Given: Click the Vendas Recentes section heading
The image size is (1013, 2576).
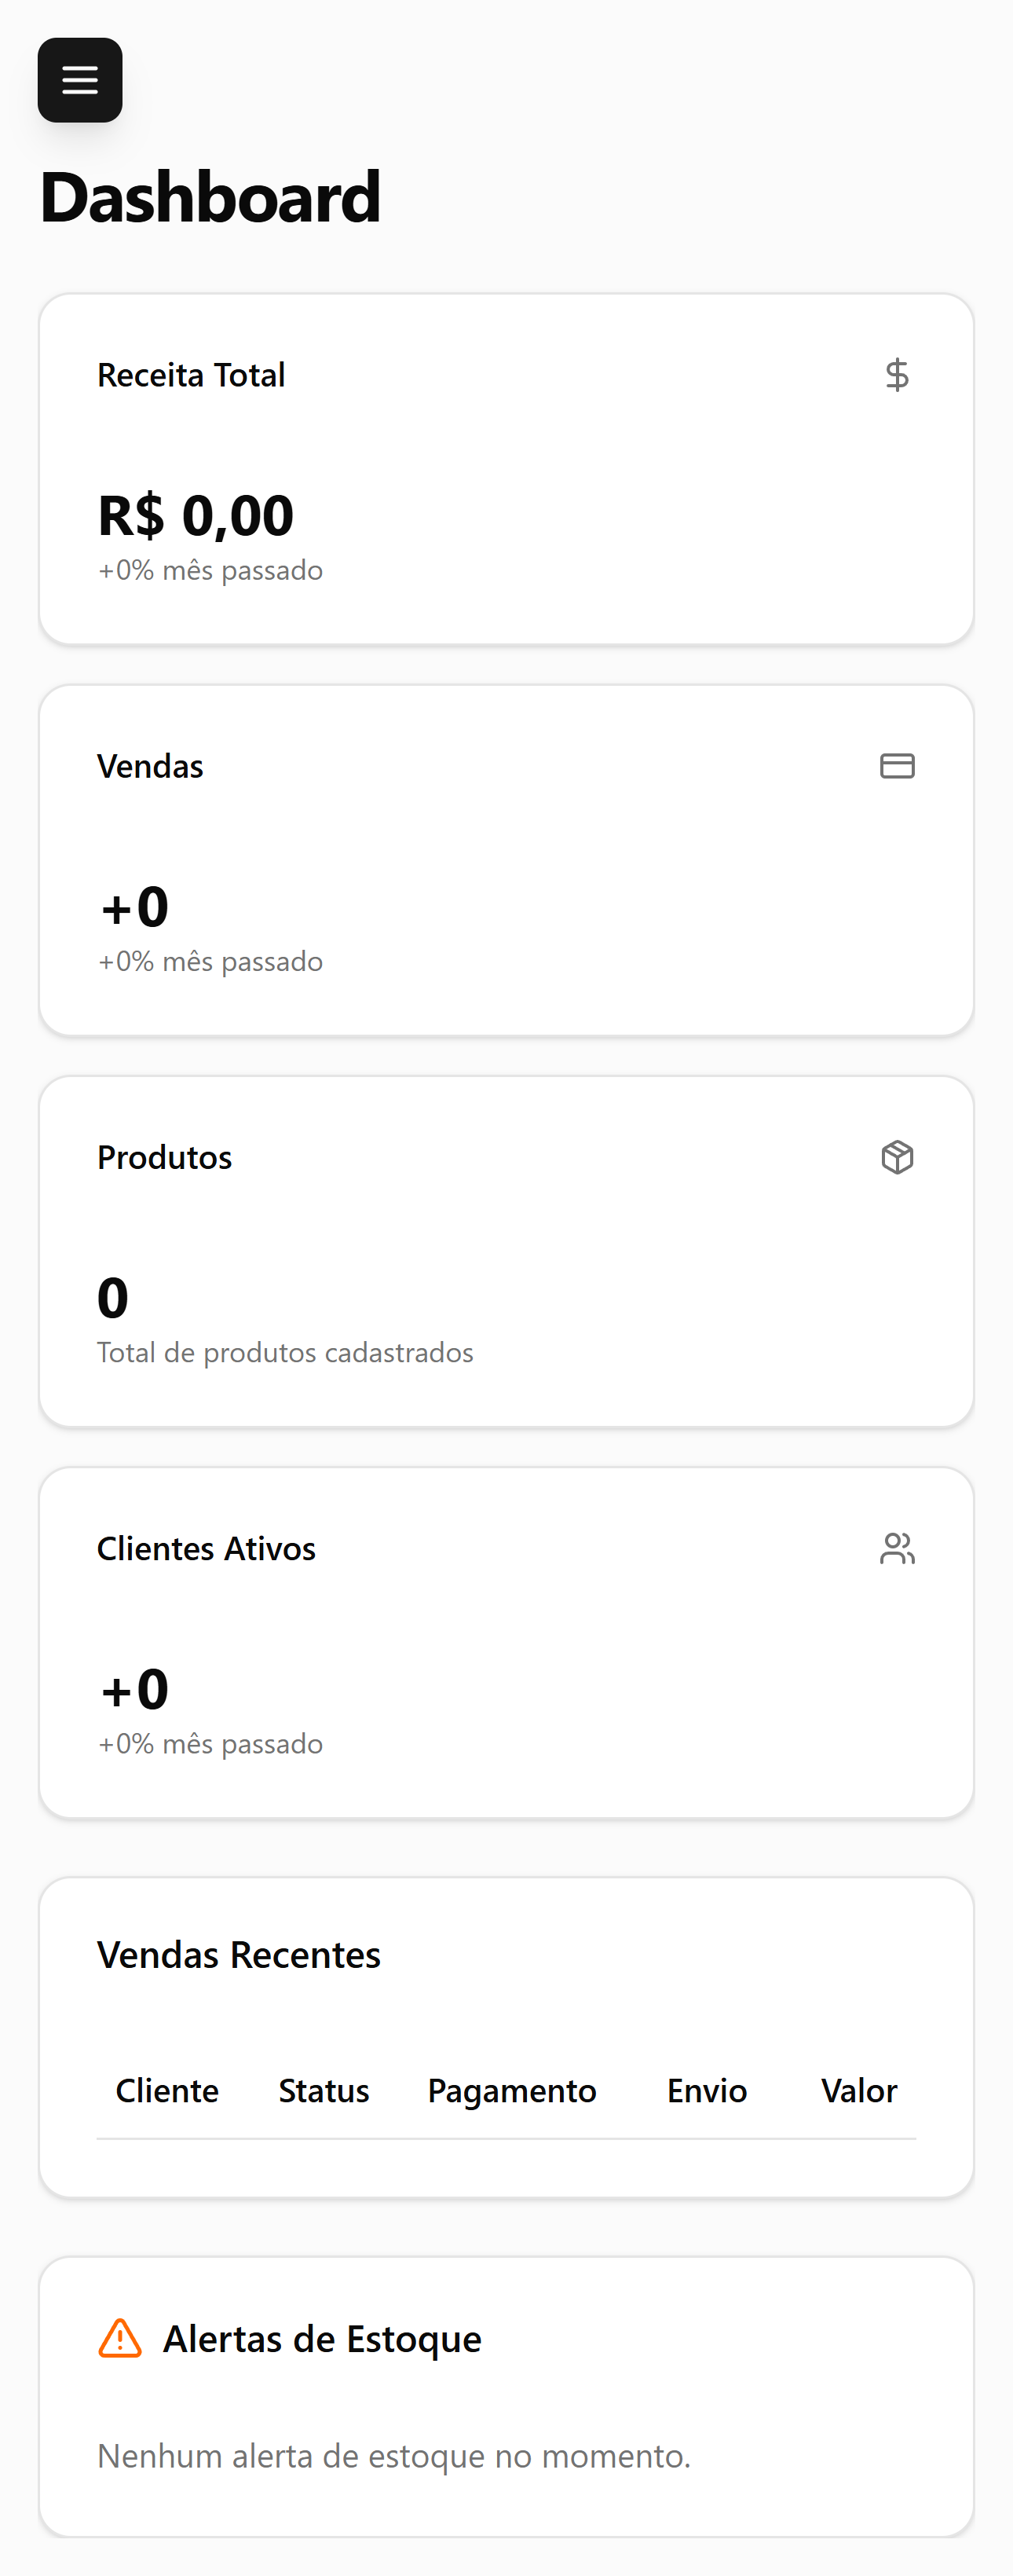Looking at the screenshot, I should pos(238,1955).
